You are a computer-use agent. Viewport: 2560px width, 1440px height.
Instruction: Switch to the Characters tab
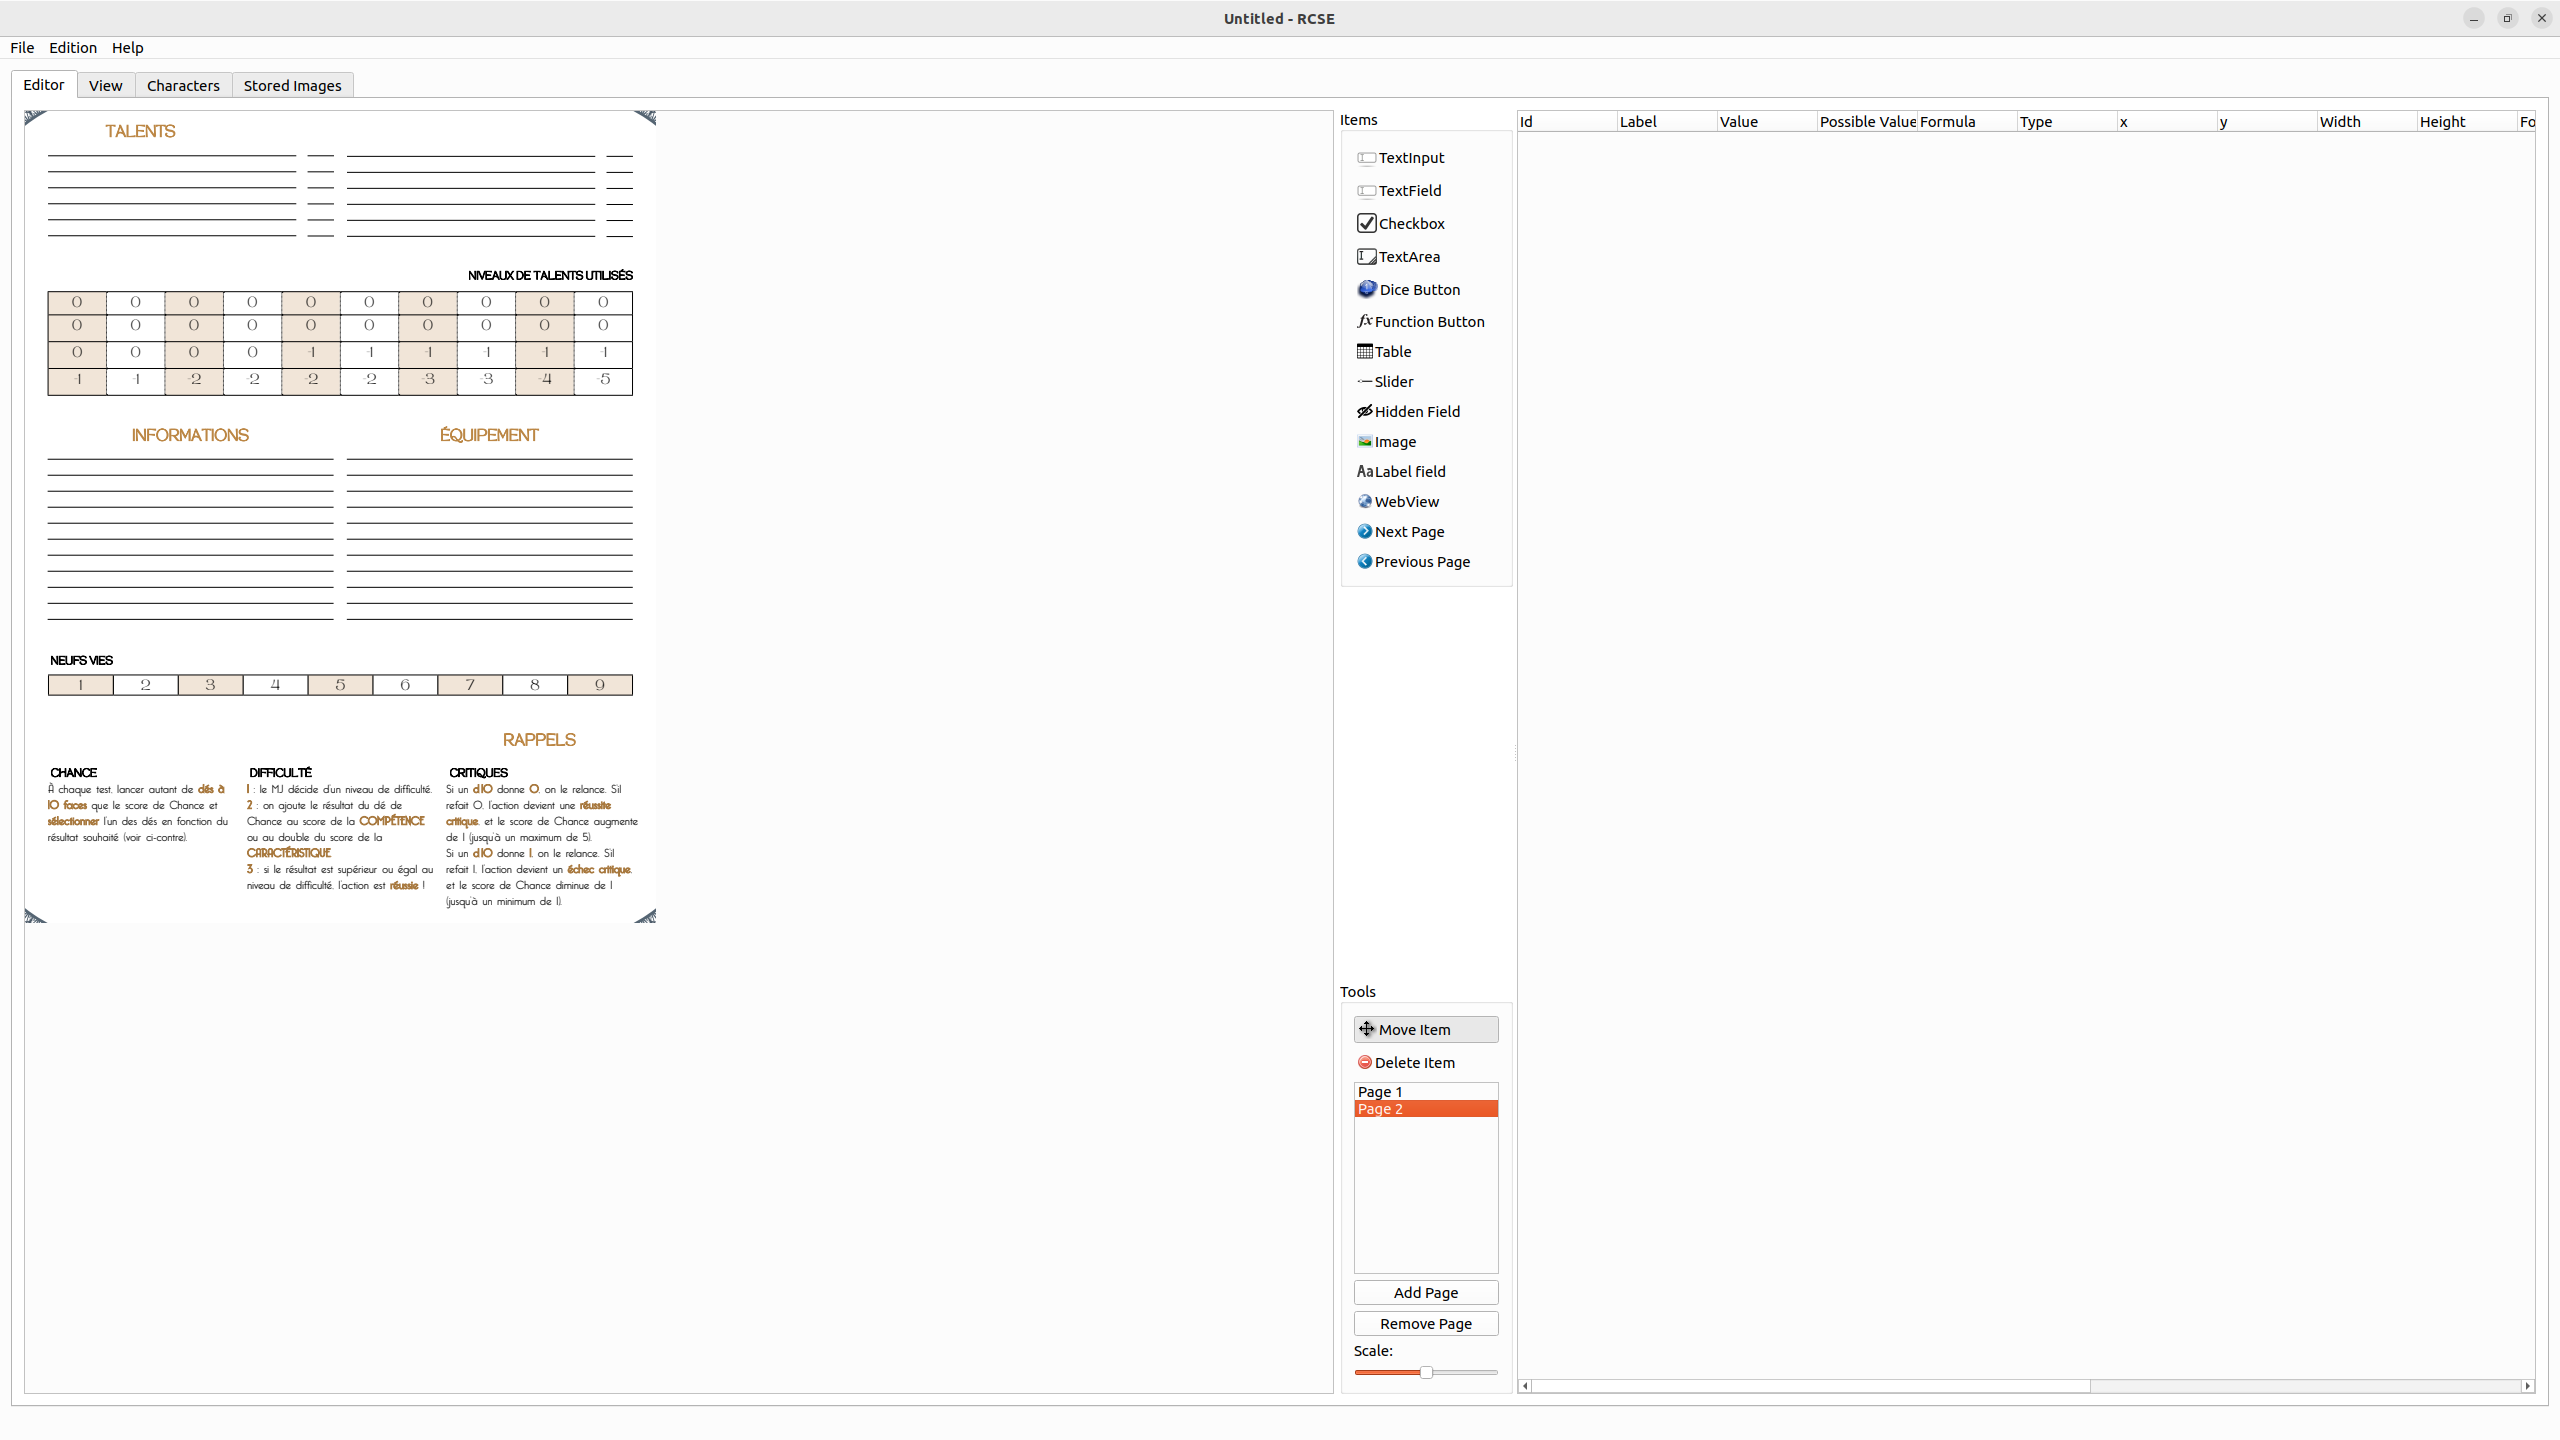point(183,85)
